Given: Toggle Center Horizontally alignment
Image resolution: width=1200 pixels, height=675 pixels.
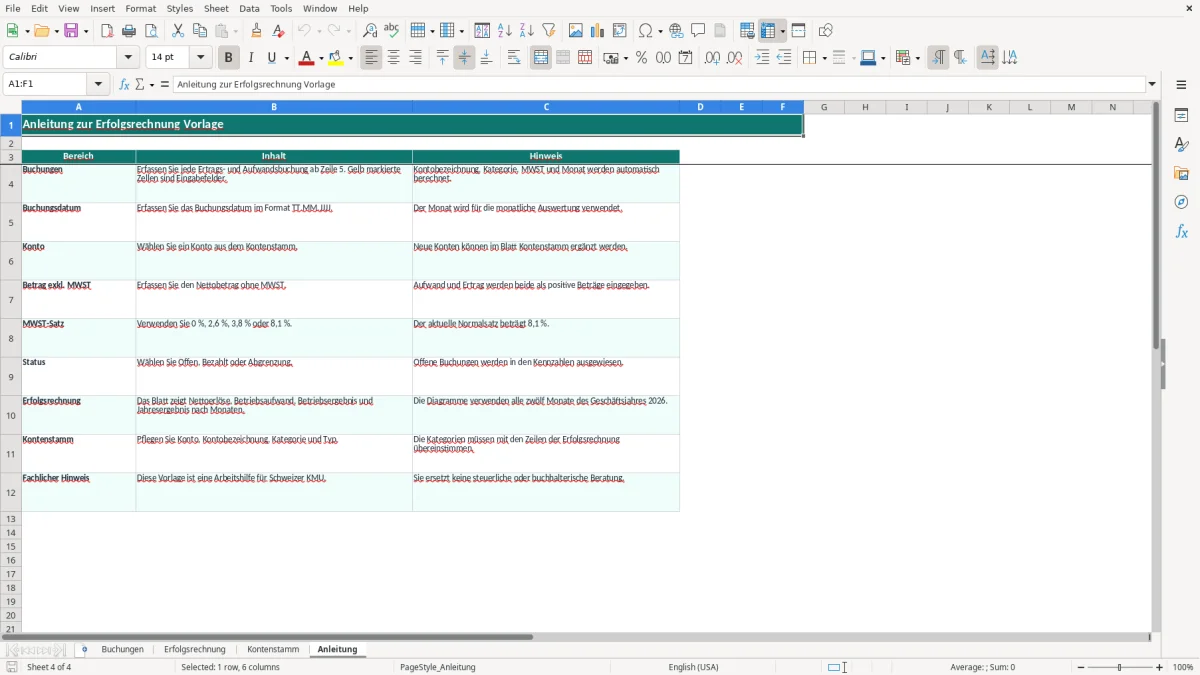Looking at the screenshot, I should tap(393, 58).
